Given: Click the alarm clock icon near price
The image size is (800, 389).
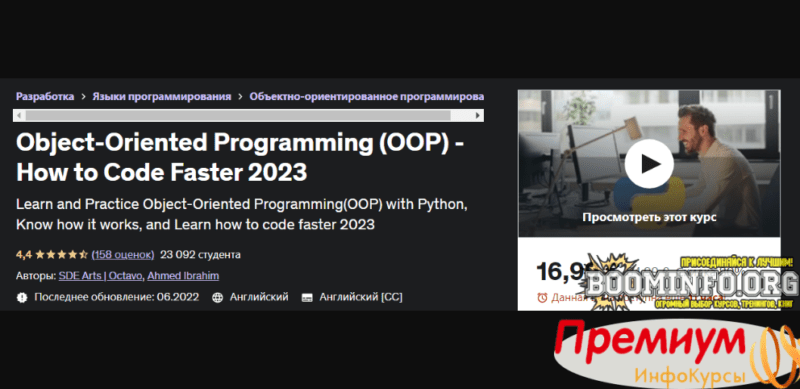Looking at the screenshot, I should coord(542,297).
